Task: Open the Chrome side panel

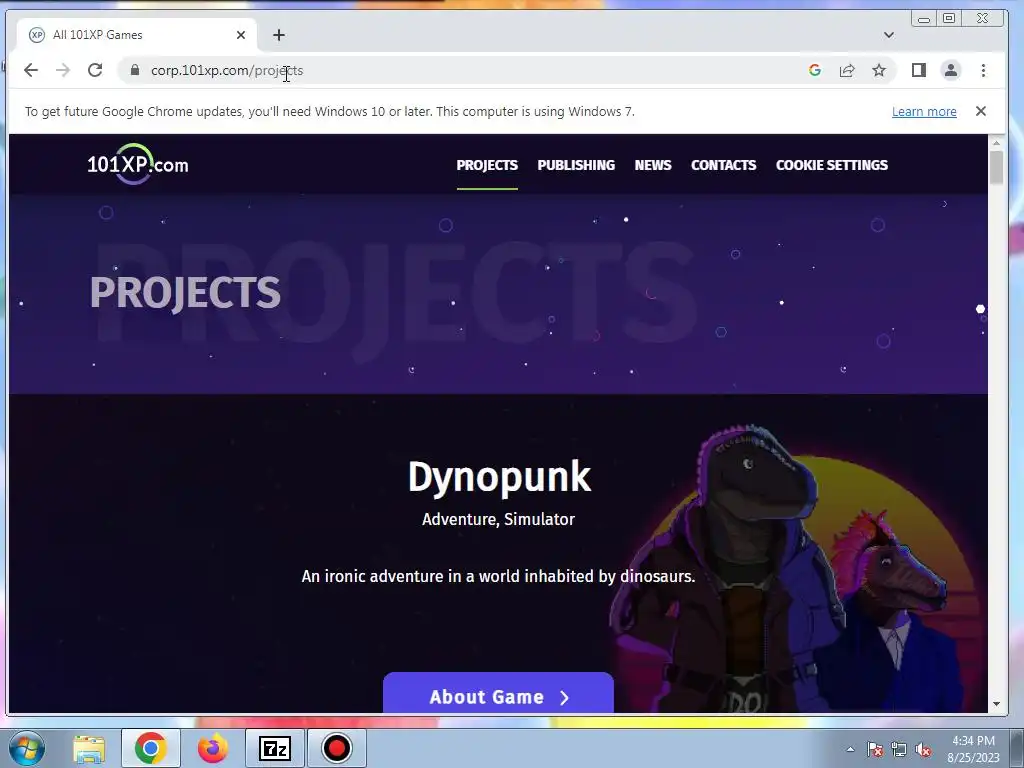Action: pyautogui.click(x=919, y=71)
